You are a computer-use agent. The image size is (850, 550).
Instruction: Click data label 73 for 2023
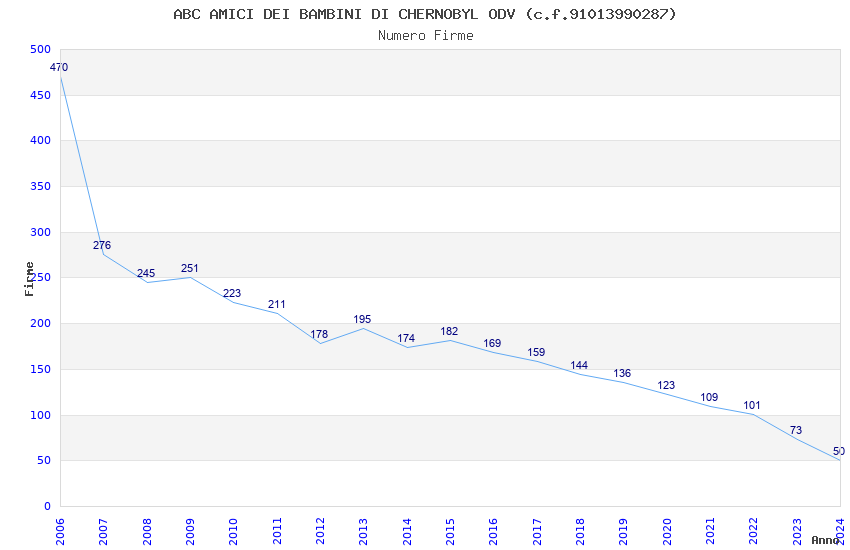click(796, 430)
